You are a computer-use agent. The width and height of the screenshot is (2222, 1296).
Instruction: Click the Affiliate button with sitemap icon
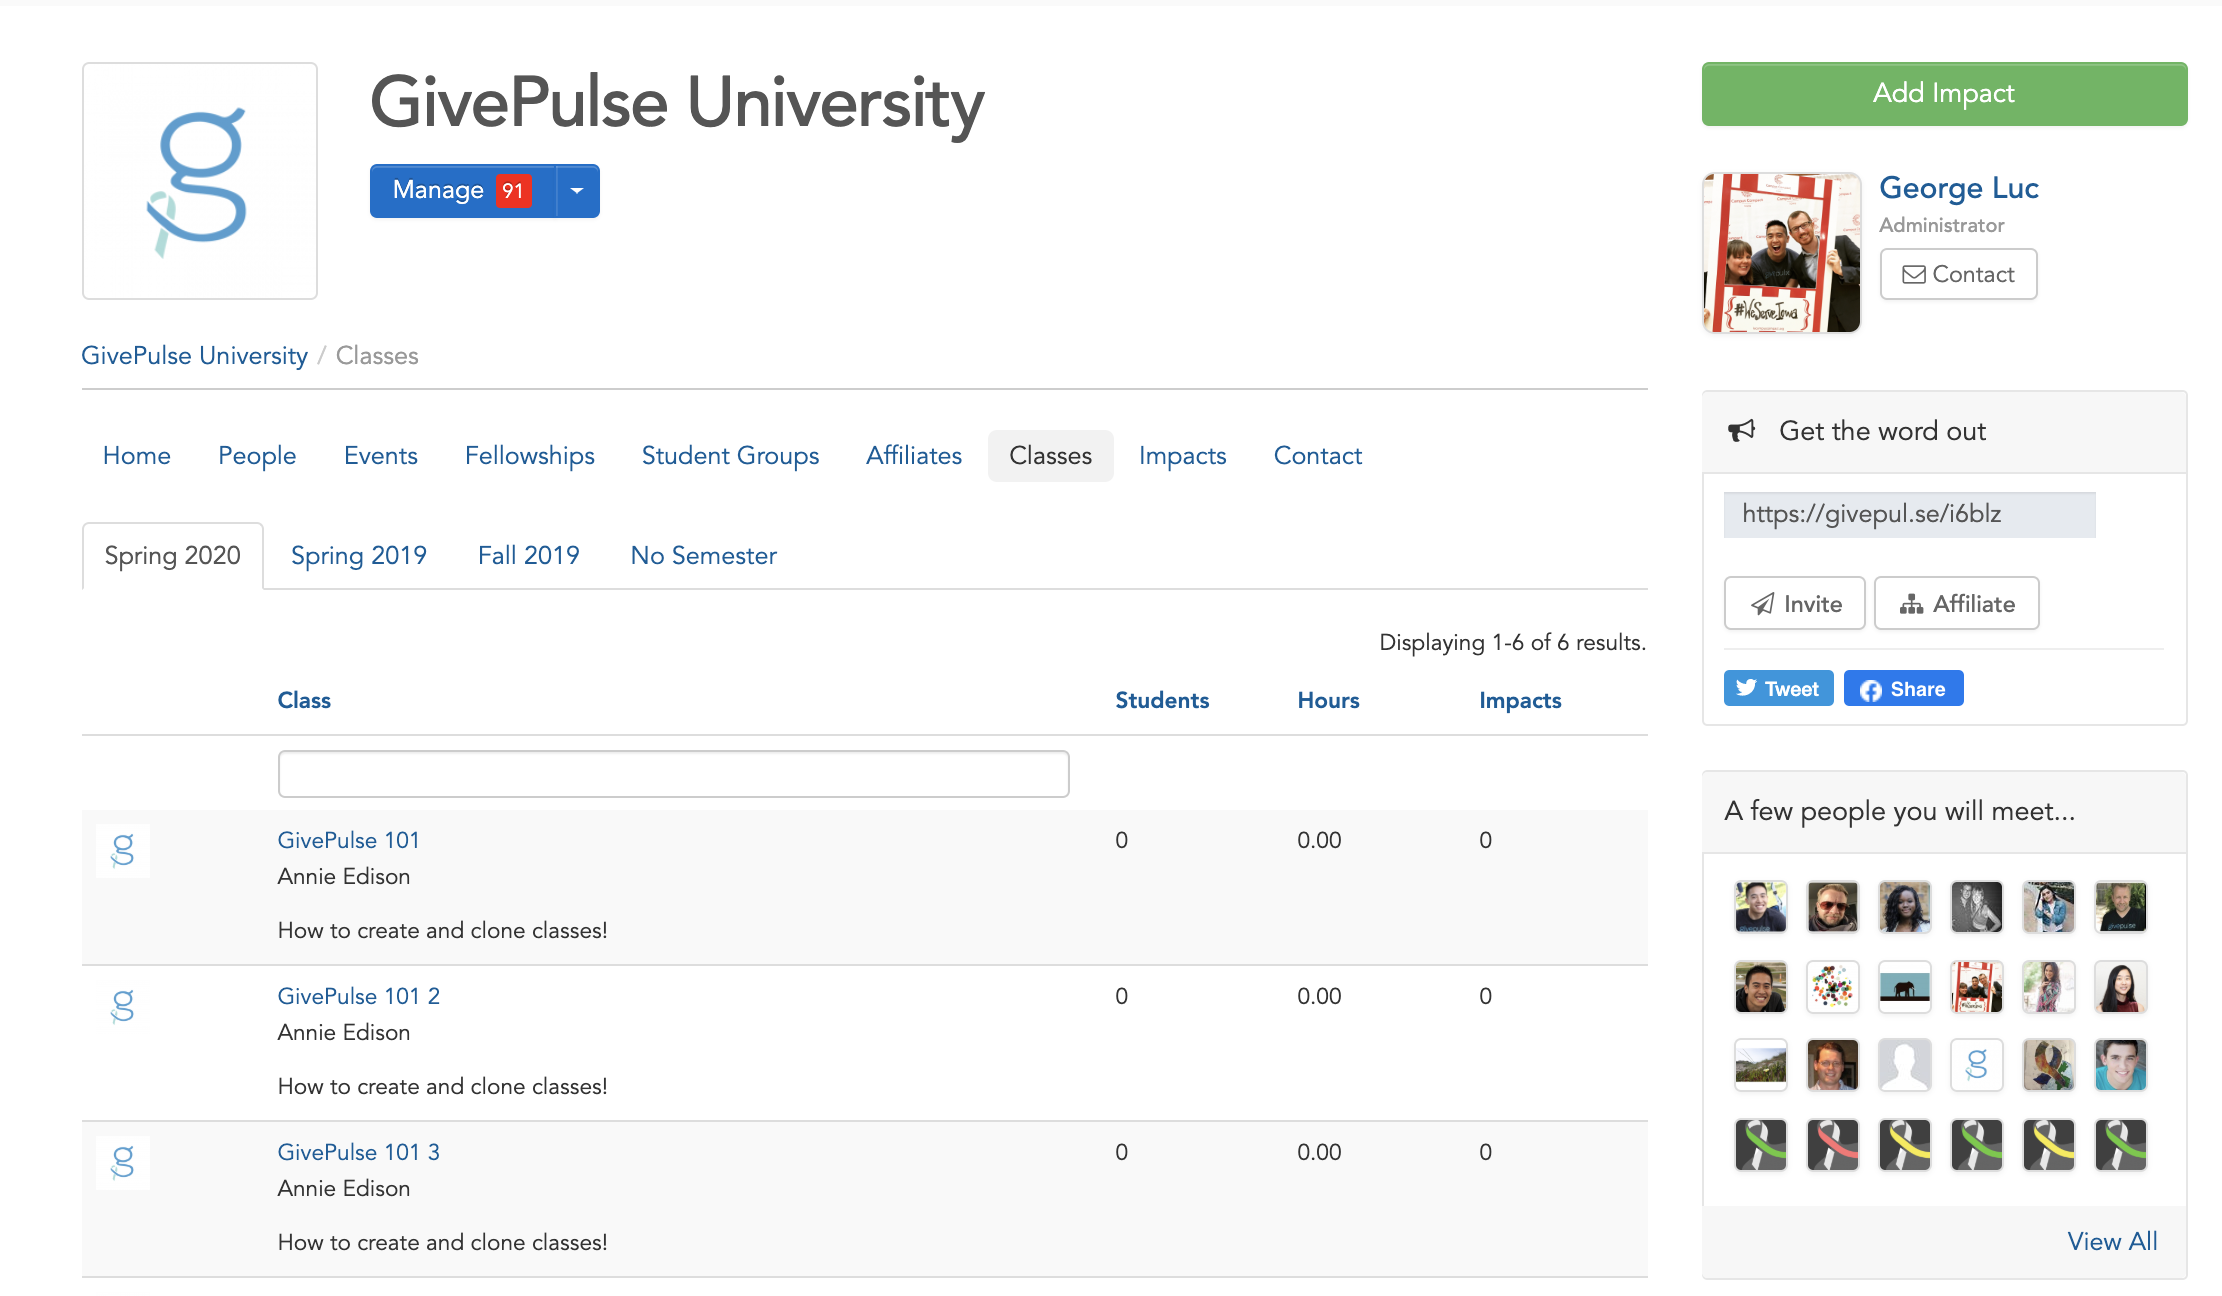pyautogui.click(x=1956, y=604)
